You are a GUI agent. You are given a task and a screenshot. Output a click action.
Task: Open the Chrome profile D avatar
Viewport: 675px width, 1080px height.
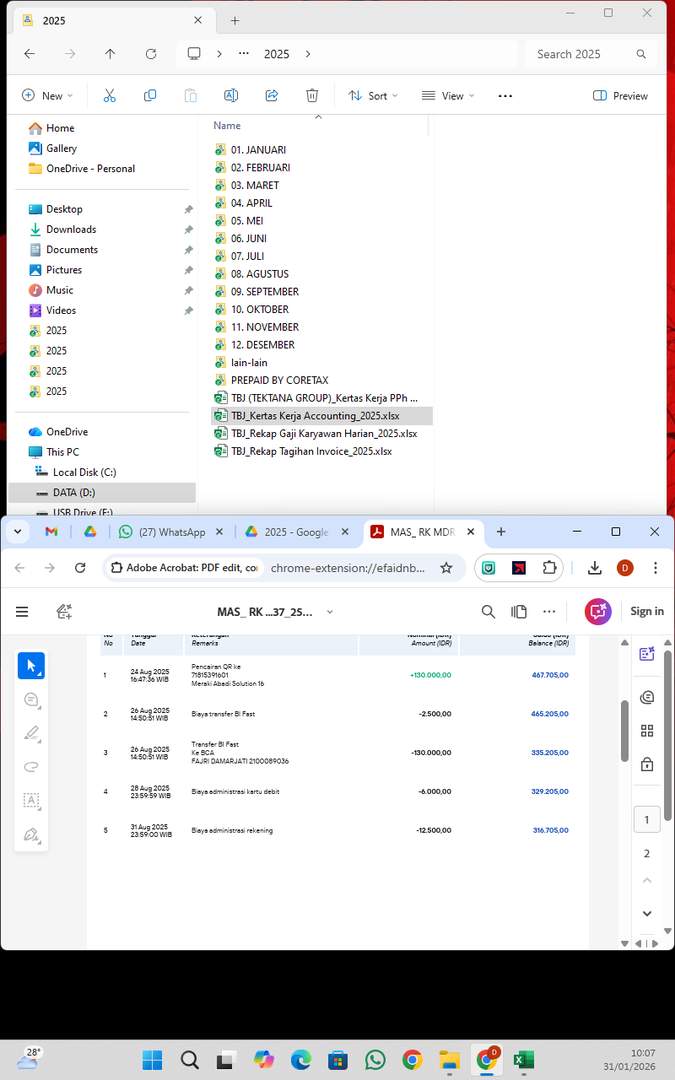point(625,568)
